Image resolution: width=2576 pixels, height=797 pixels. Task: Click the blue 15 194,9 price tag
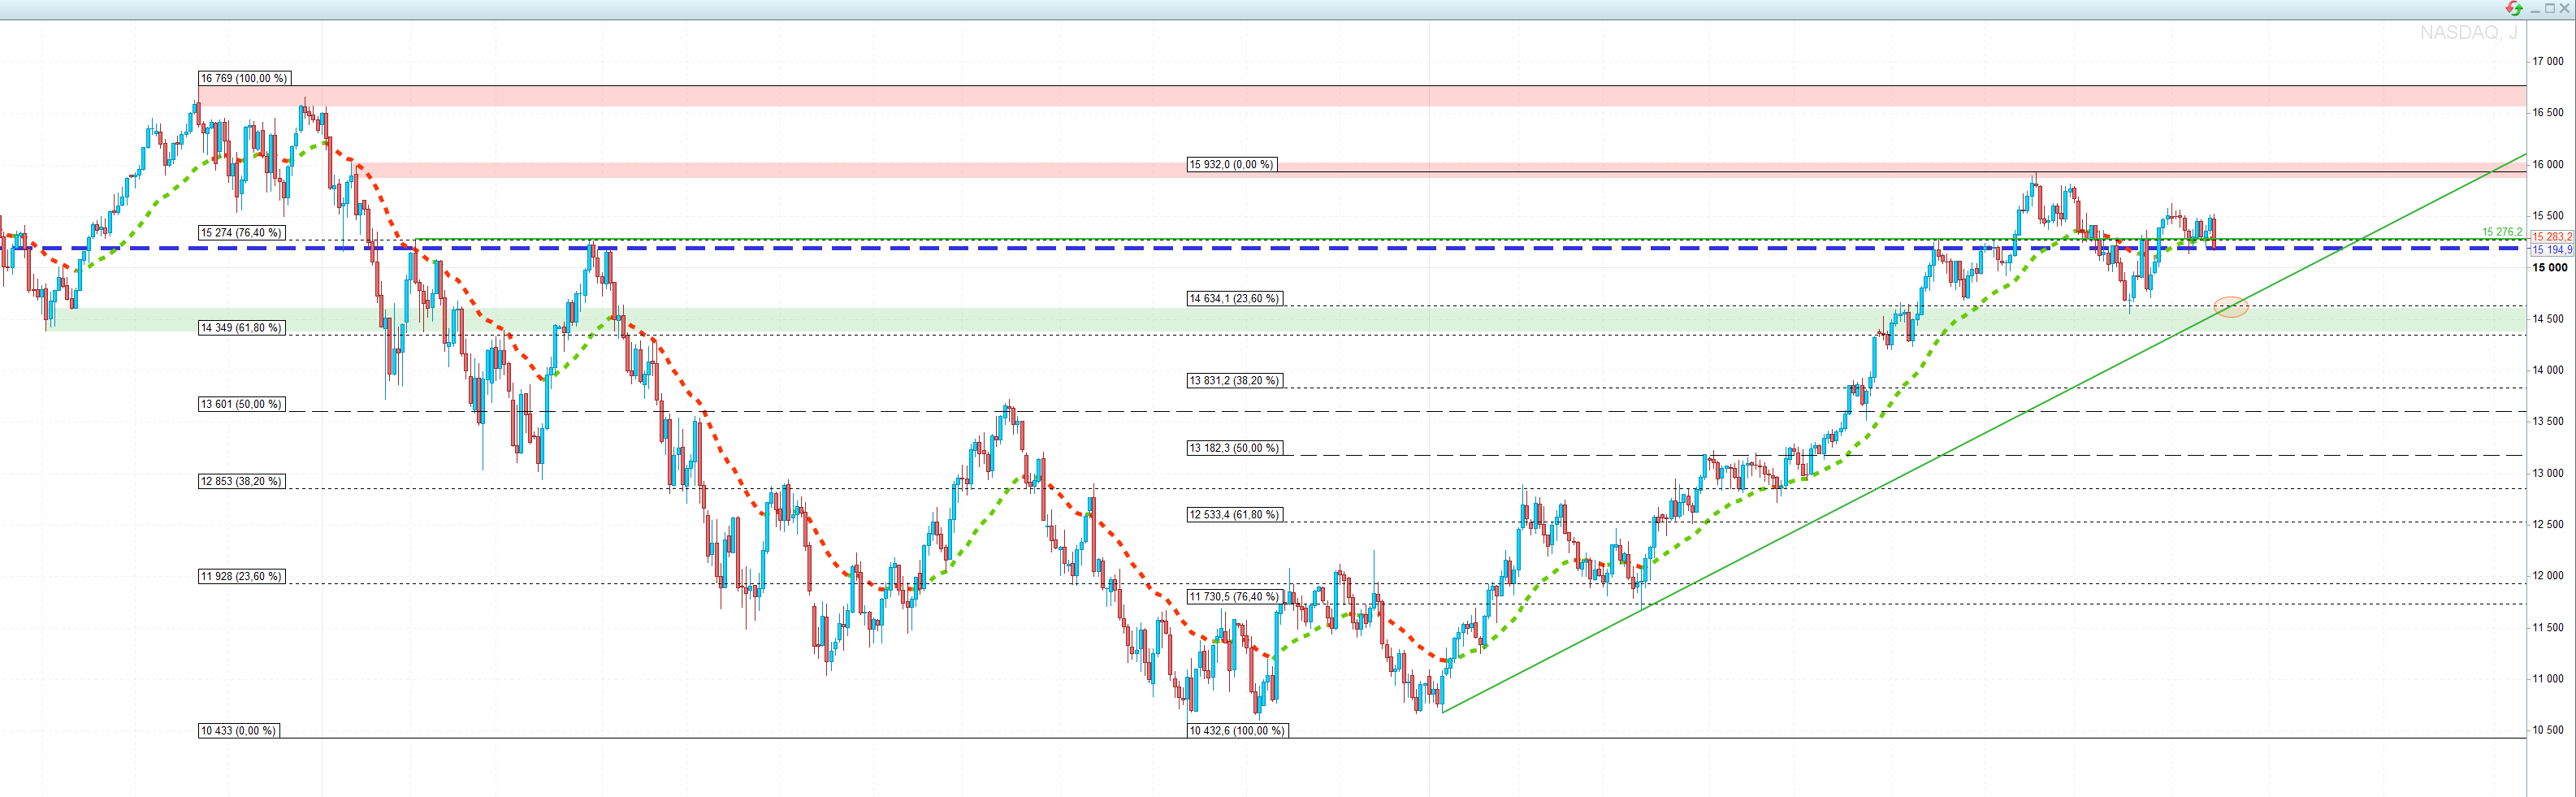[2551, 250]
